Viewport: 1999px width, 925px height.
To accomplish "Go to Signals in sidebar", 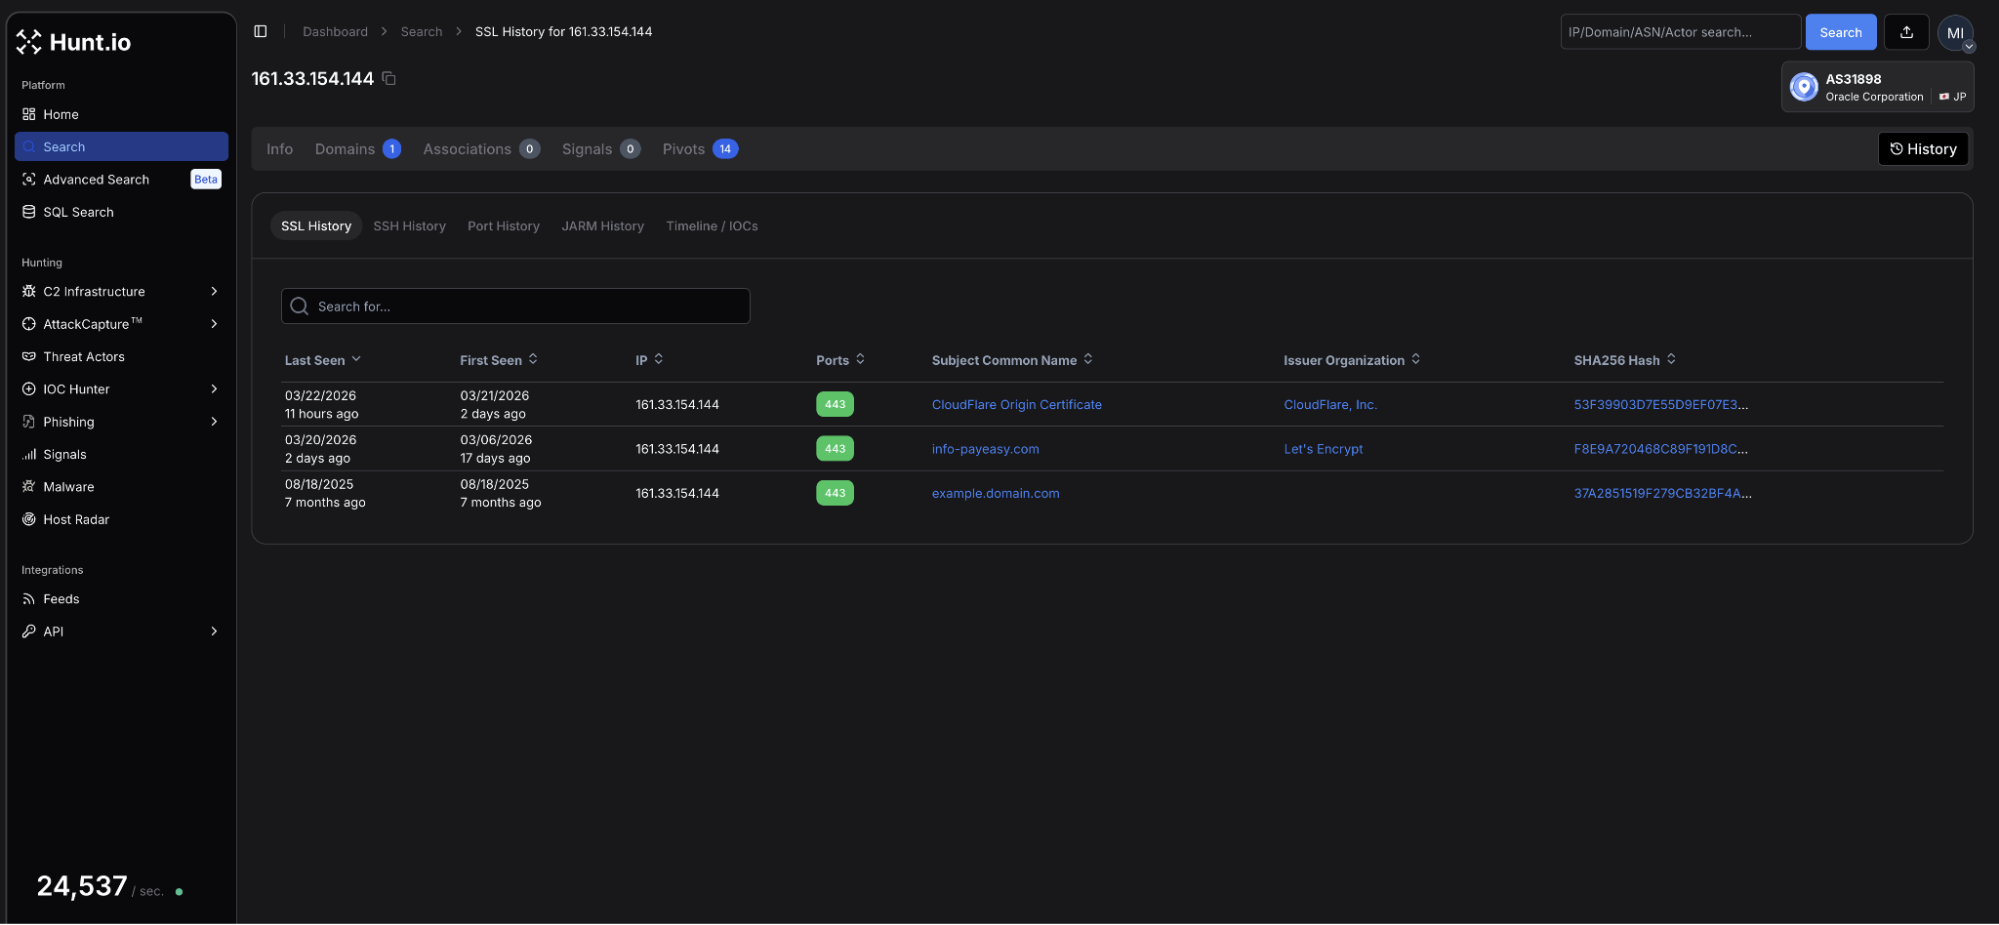I will coord(64,455).
